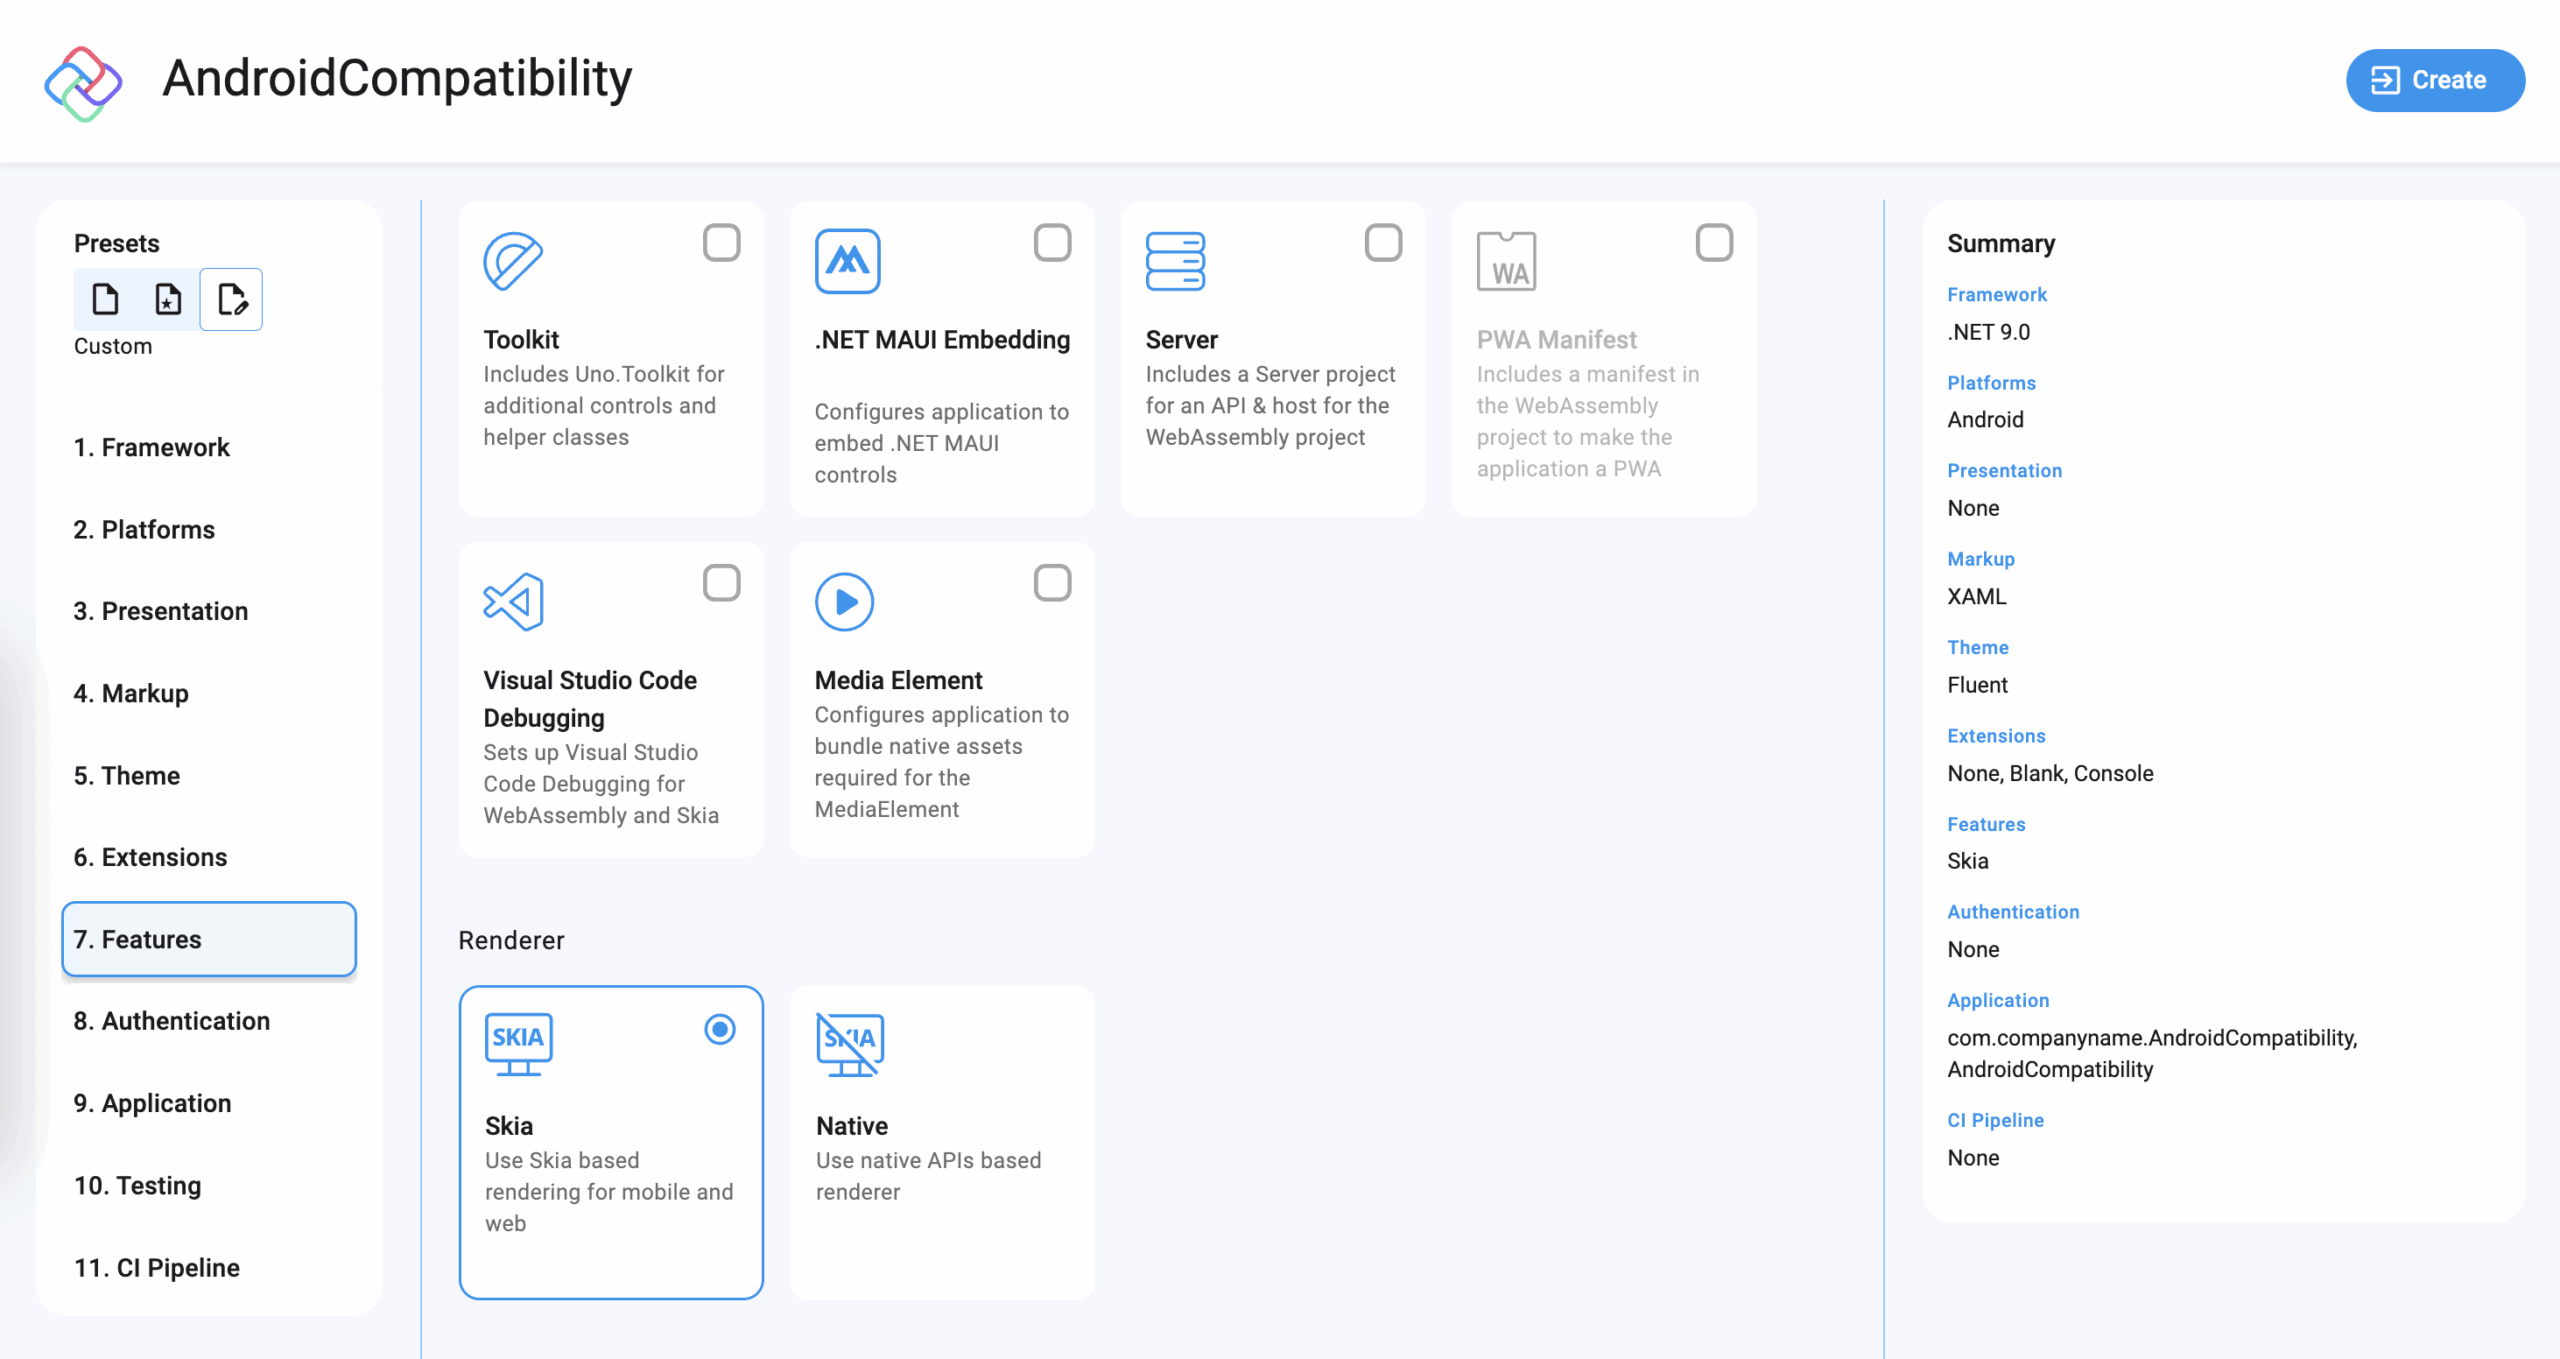
Task: Open Theme link in Summary
Action: 1977,647
